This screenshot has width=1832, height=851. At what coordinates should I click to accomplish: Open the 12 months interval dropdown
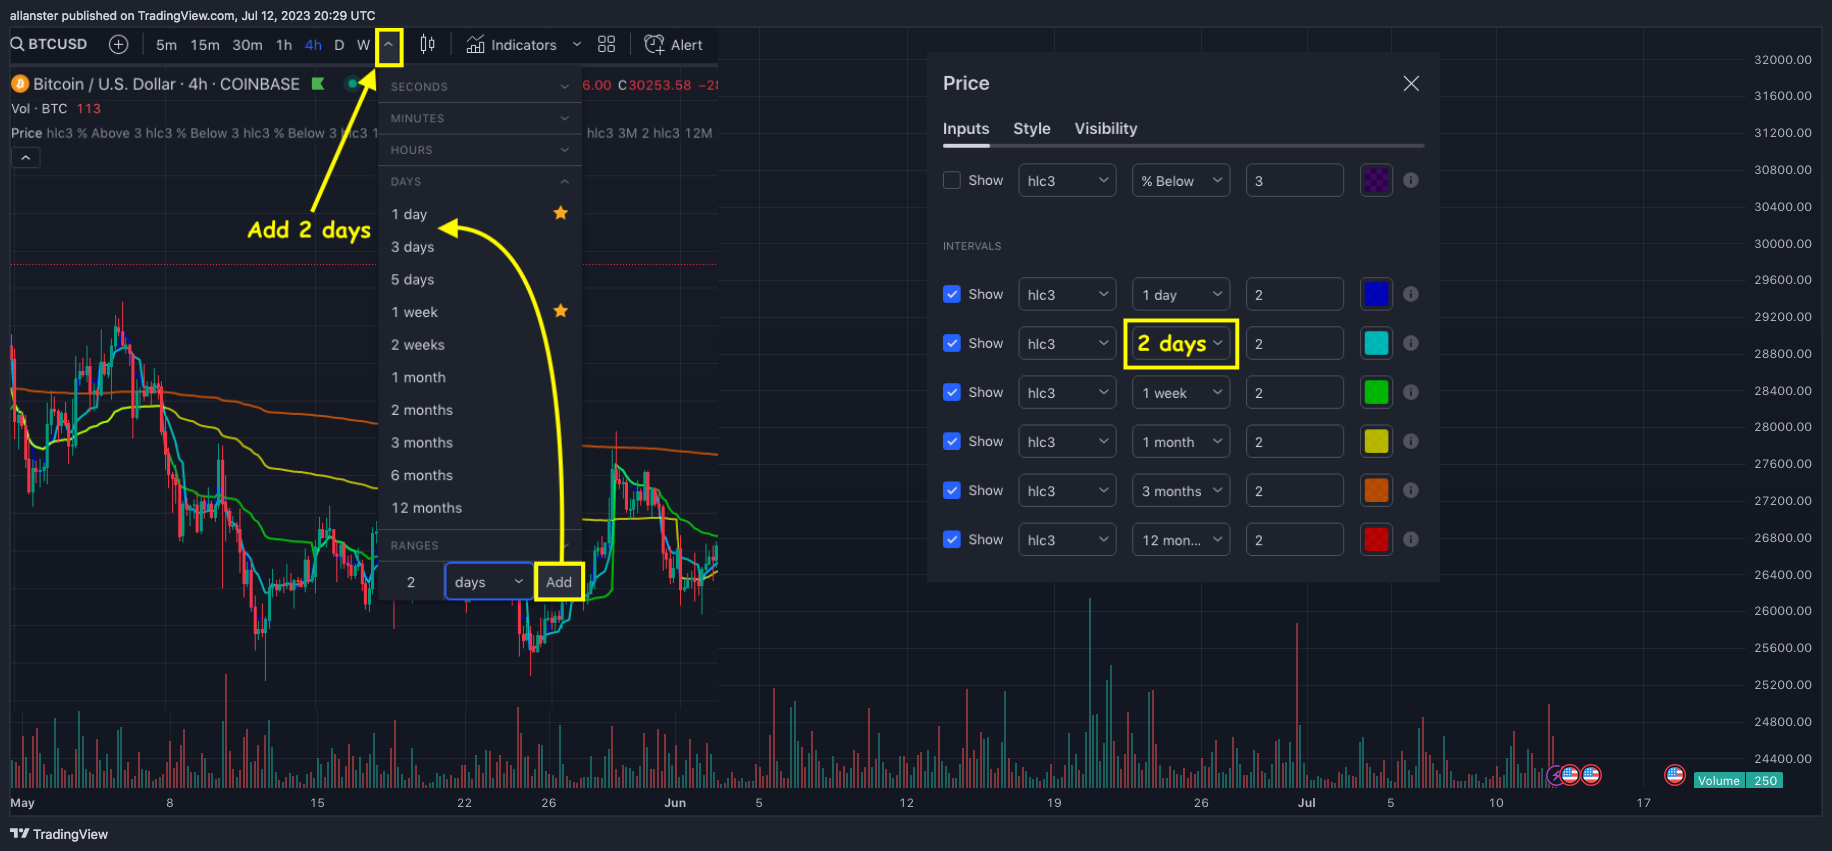[1181, 540]
